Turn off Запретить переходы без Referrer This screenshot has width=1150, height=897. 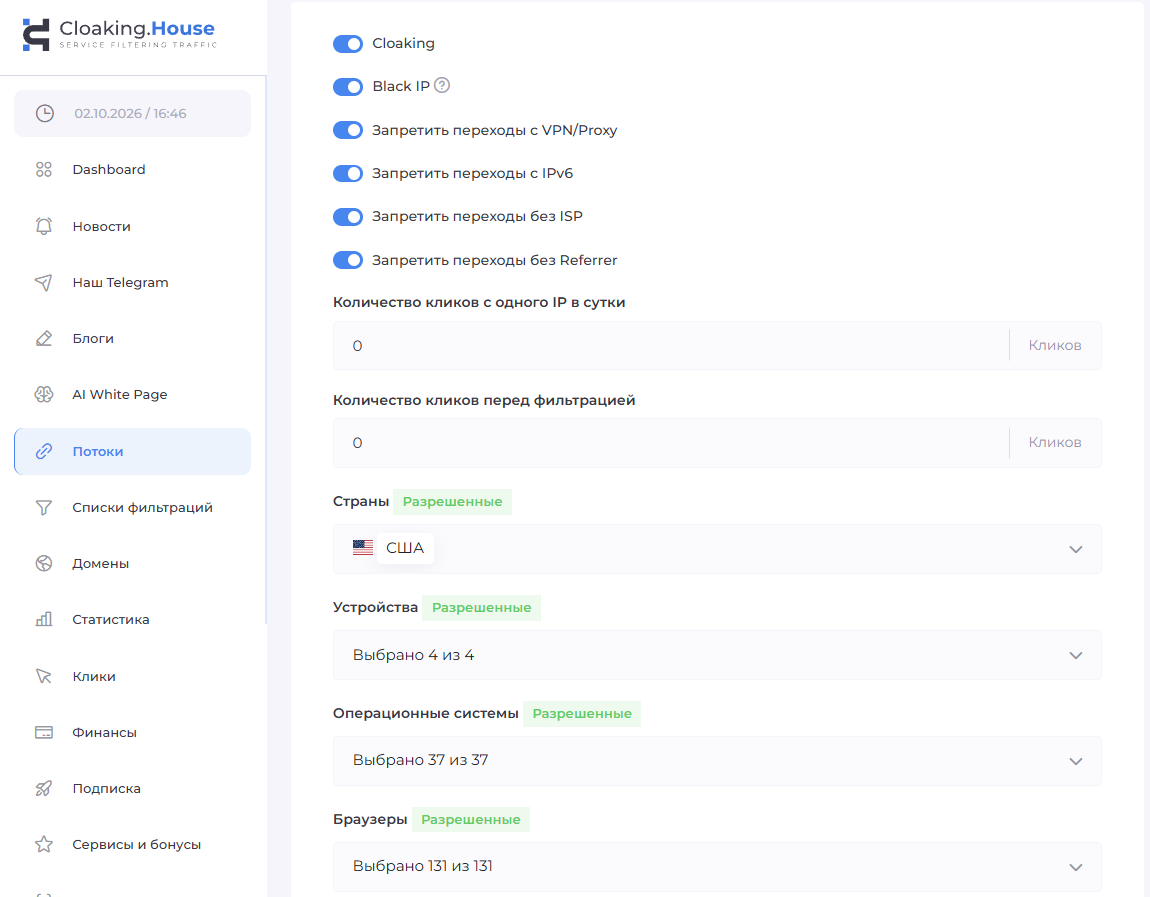[x=348, y=260]
